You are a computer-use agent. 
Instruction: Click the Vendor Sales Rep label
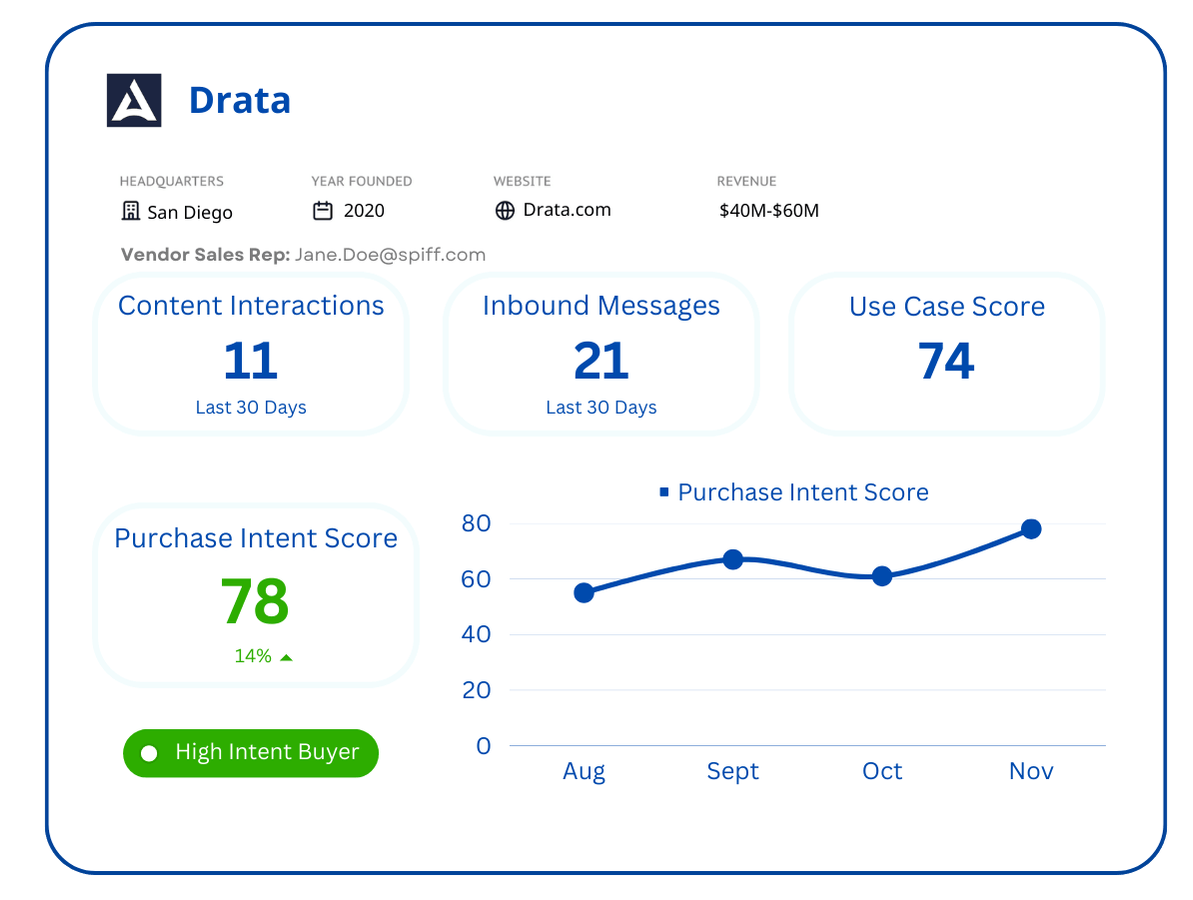tap(205, 255)
